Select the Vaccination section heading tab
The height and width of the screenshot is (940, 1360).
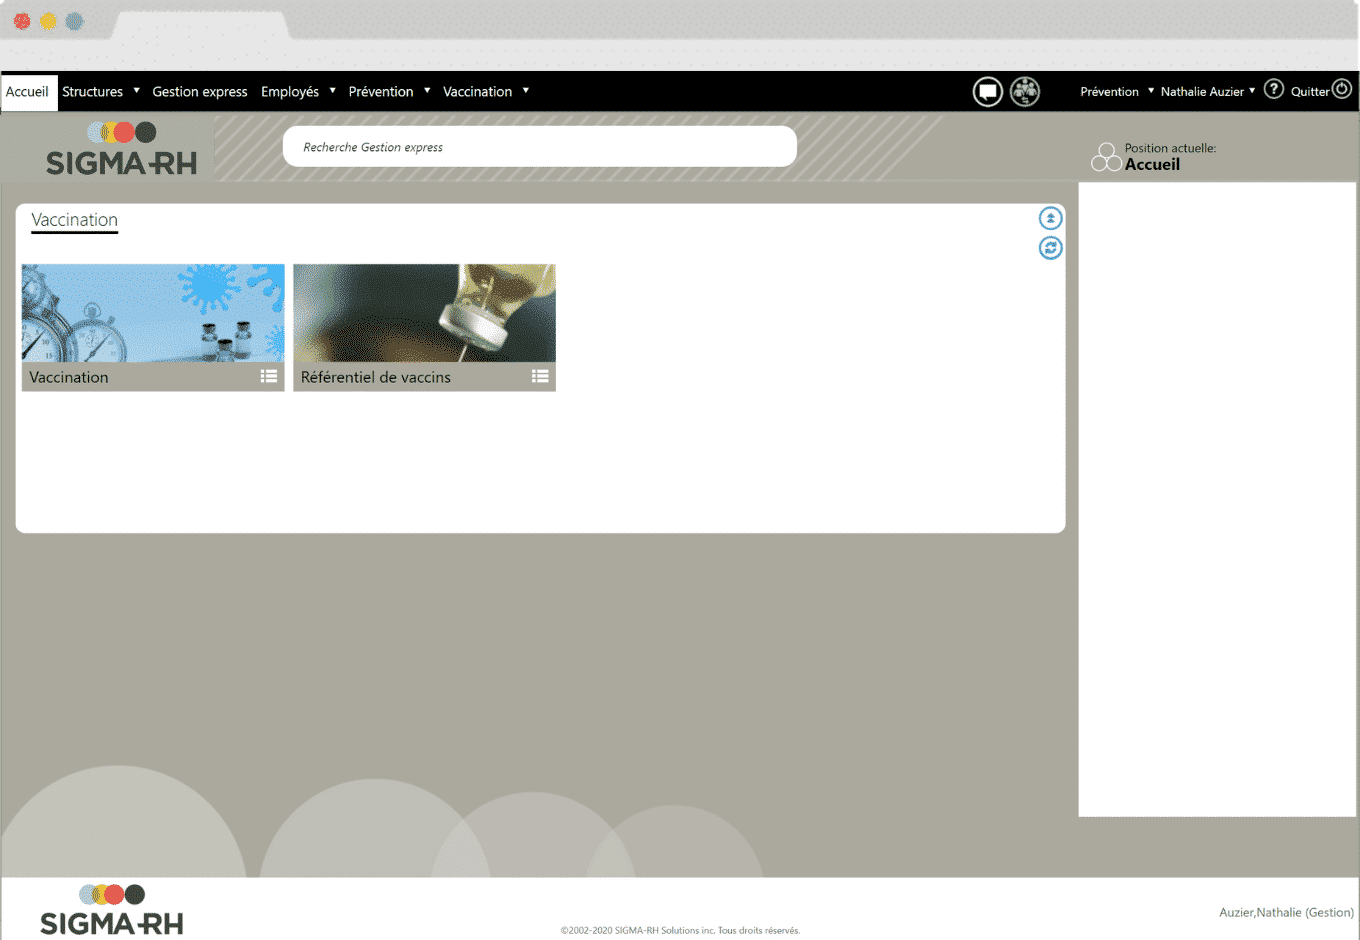pos(74,220)
